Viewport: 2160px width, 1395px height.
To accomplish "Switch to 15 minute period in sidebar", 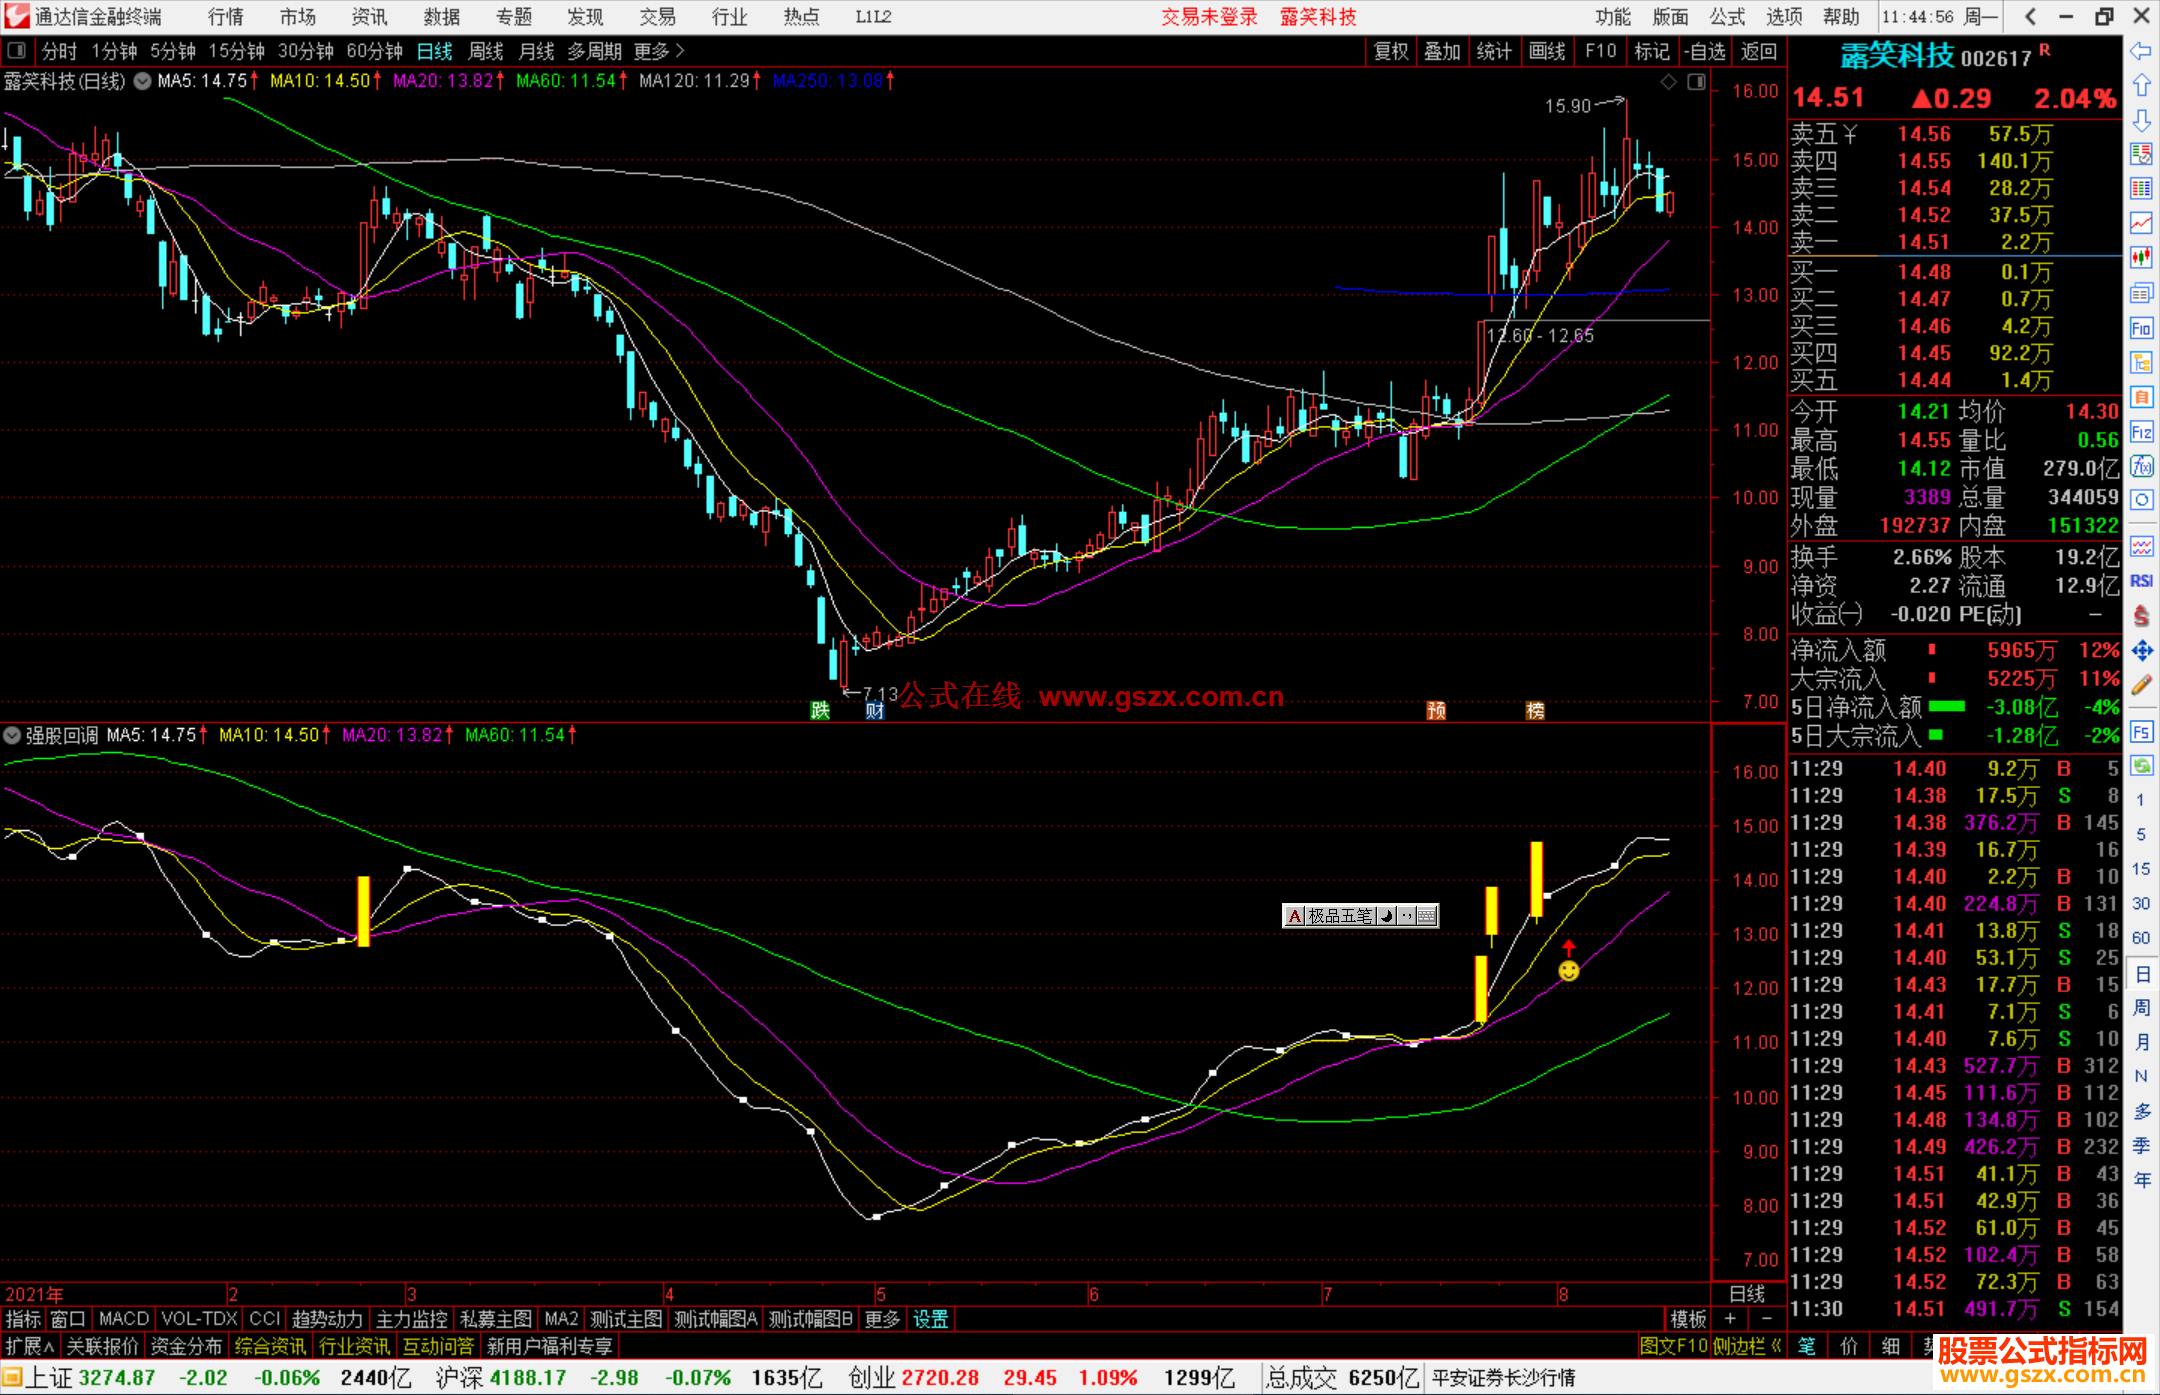I will pos(2141,869).
